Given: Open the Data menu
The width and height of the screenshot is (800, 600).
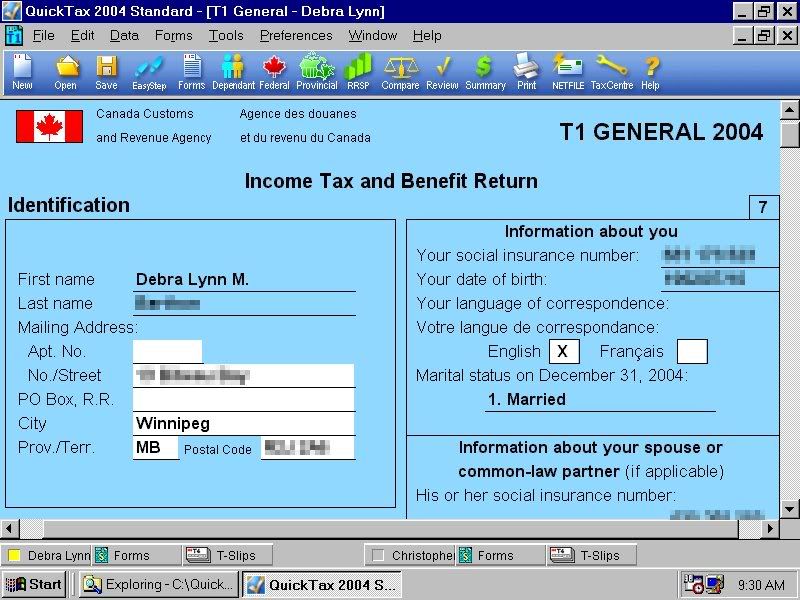Looking at the screenshot, I should (124, 36).
